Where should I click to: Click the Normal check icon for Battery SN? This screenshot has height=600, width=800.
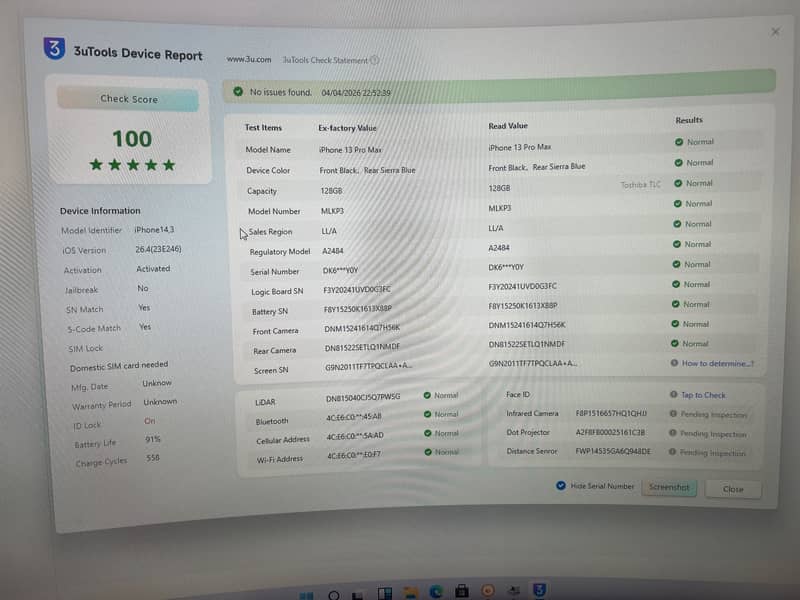[x=675, y=304]
